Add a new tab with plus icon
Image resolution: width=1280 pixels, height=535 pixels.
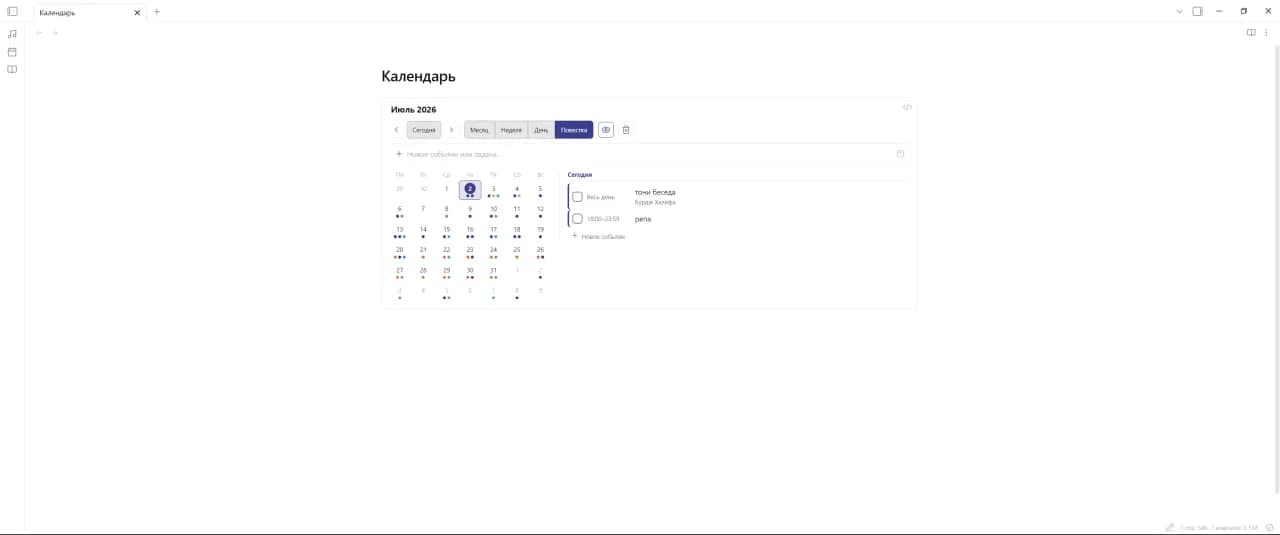tap(156, 12)
